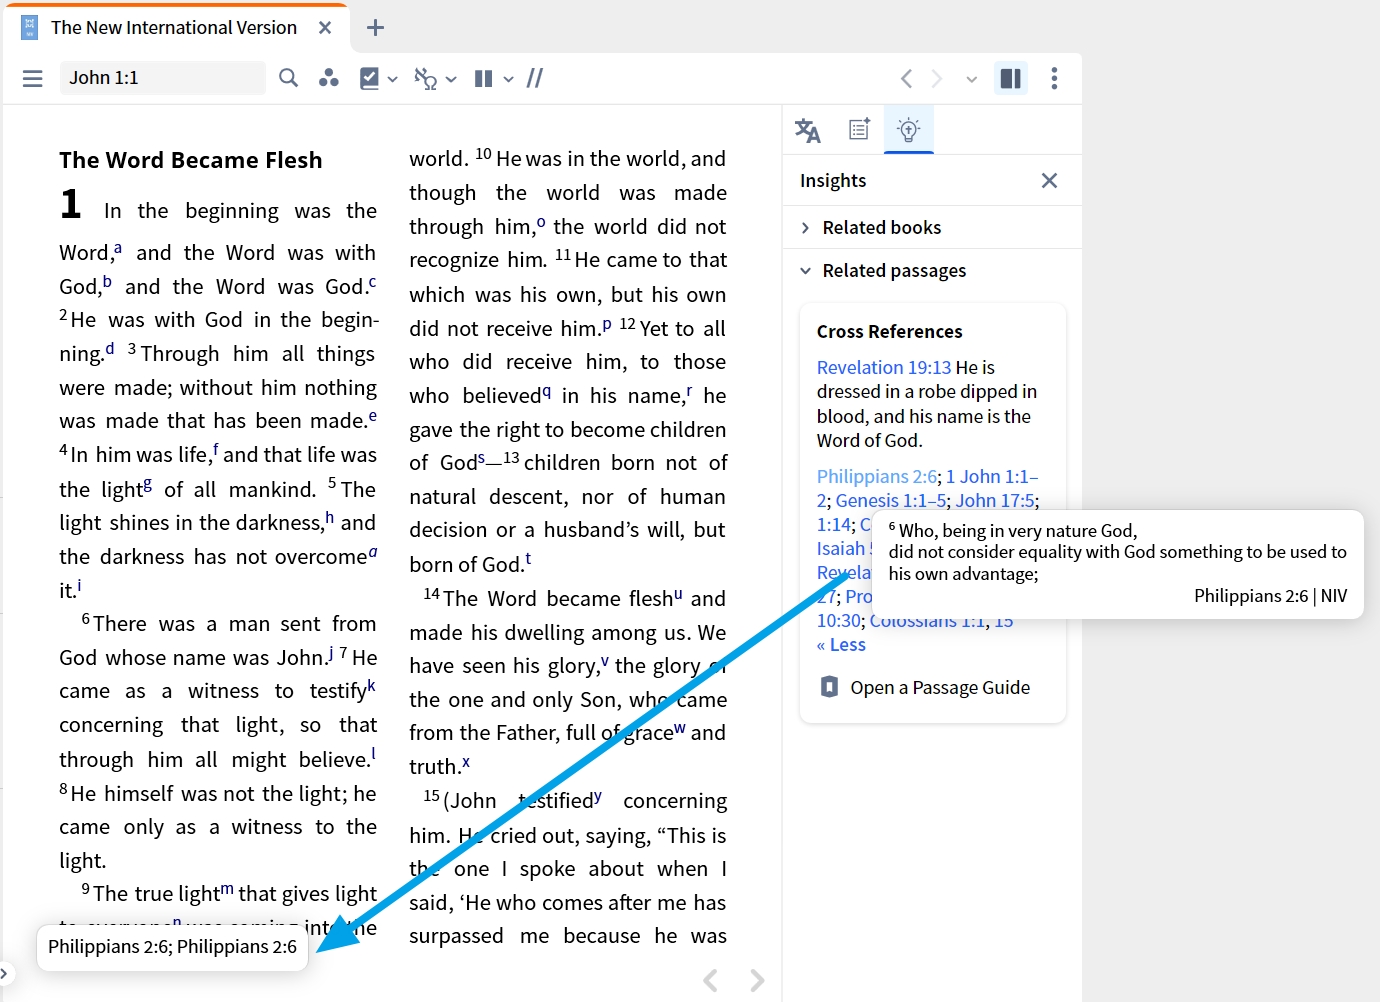
Task: Open the dropdown next to the columns icon
Action: (509, 77)
